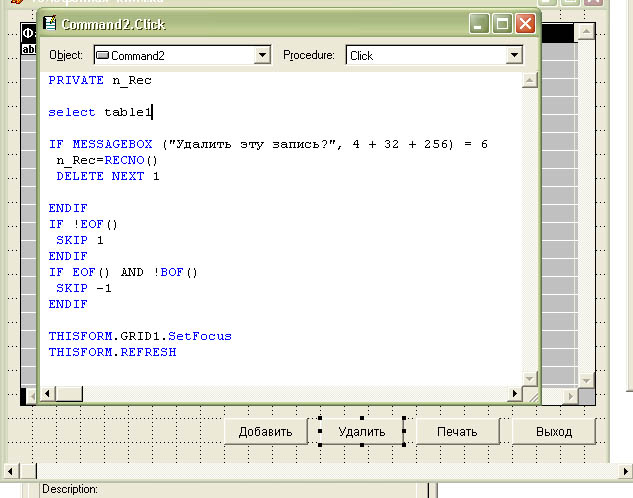Screen dimensions: 633x498
Task: Click the code editor scroll left arrow
Action: 47,393
